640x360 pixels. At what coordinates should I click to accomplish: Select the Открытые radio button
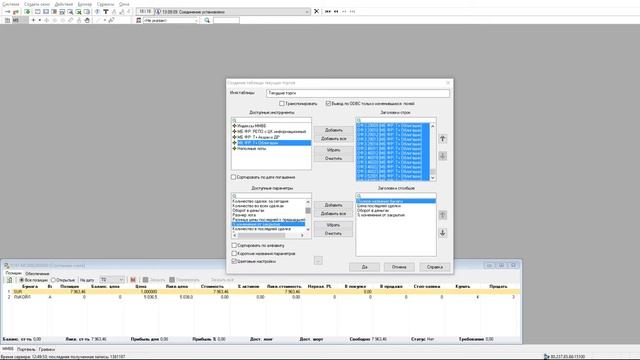[x=53, y=280]
